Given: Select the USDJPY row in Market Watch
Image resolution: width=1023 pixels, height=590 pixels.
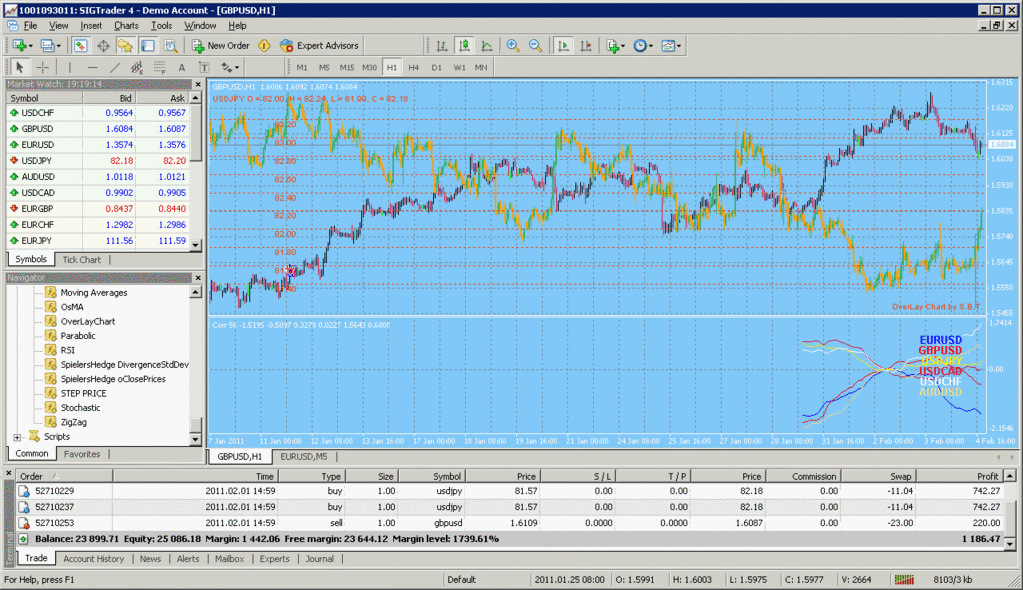Looking at the screenshot, I should coord(98,161).
